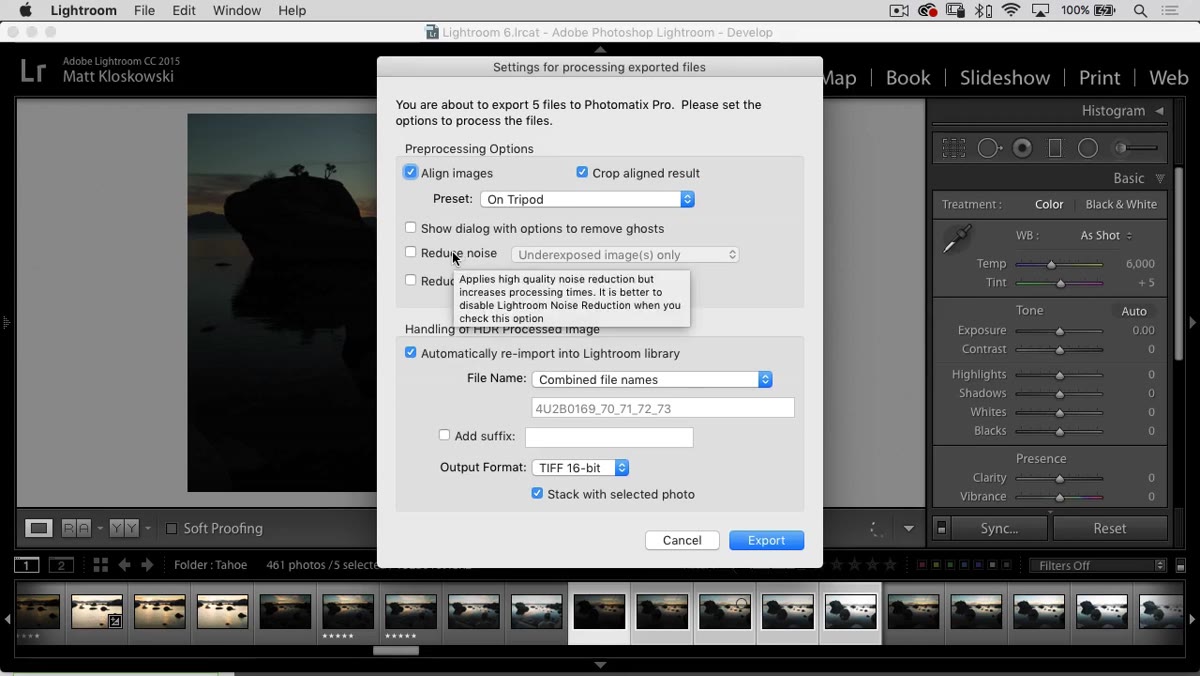This screenshot has width=1200, height=676.
Task: Select the Adjustment Brush tool
Action: tap(1135, 148)
